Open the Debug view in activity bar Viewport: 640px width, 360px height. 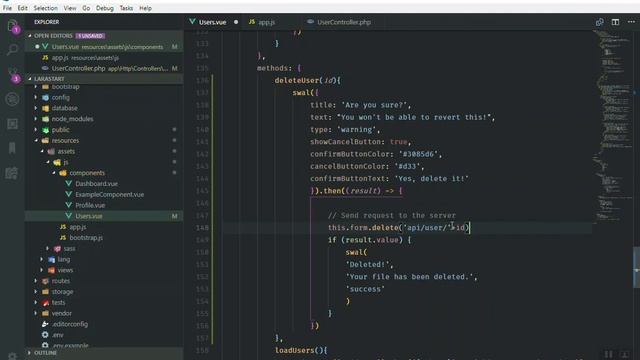(x=12, y=99)
